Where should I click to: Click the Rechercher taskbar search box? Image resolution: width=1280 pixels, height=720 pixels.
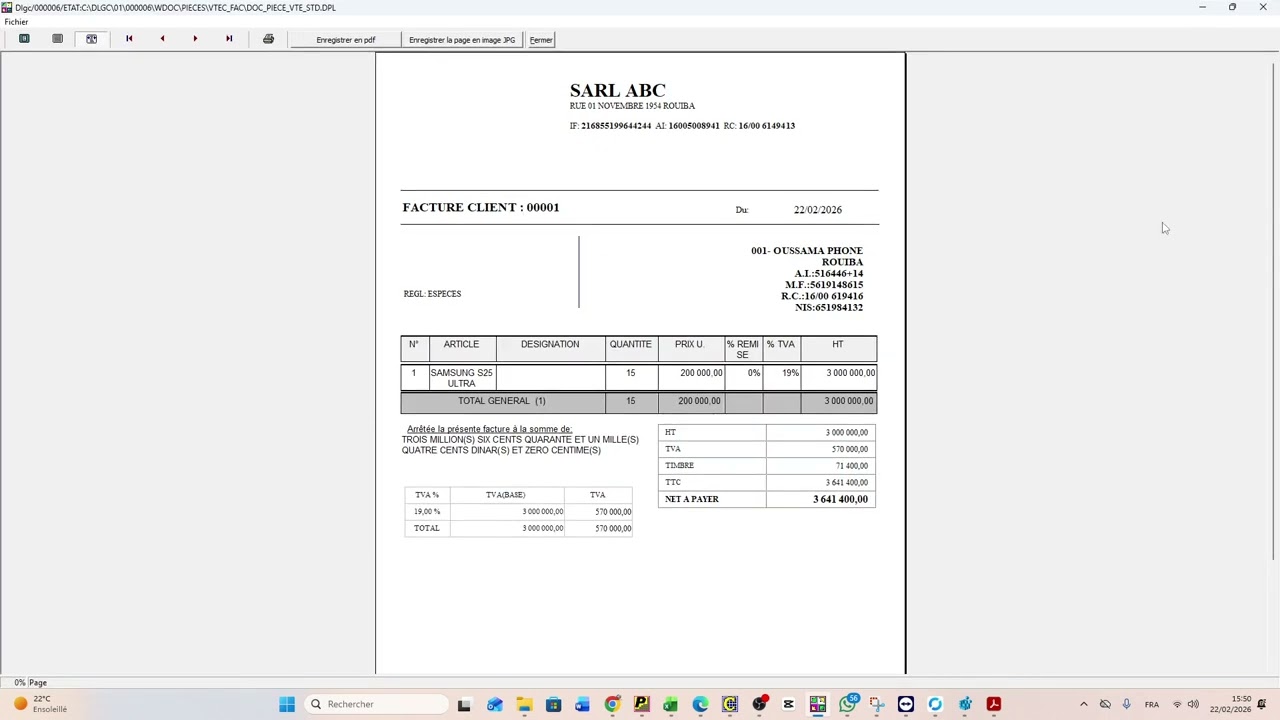378,704
